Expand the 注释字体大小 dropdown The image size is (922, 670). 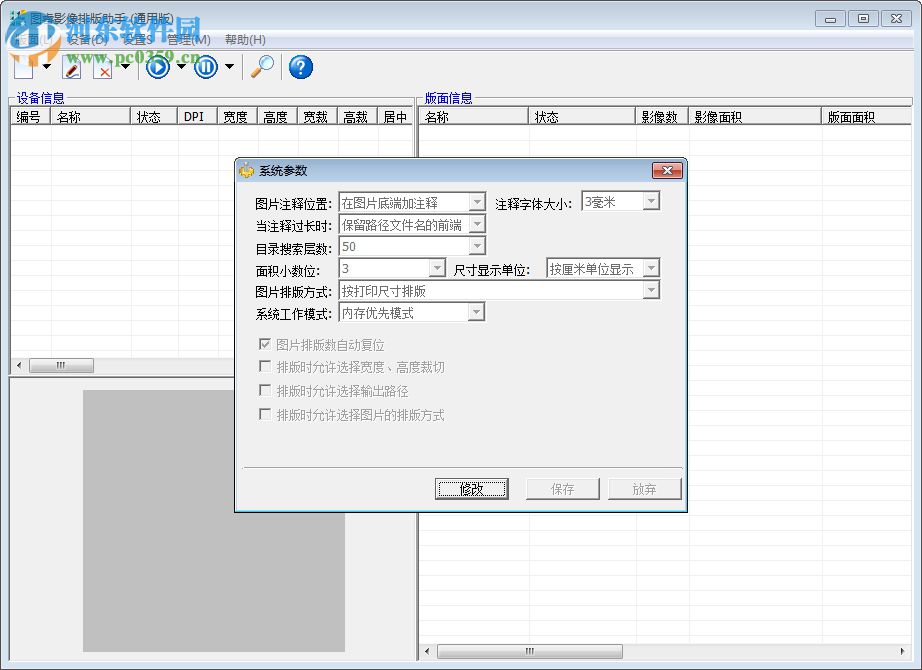(x=654, y=201)
